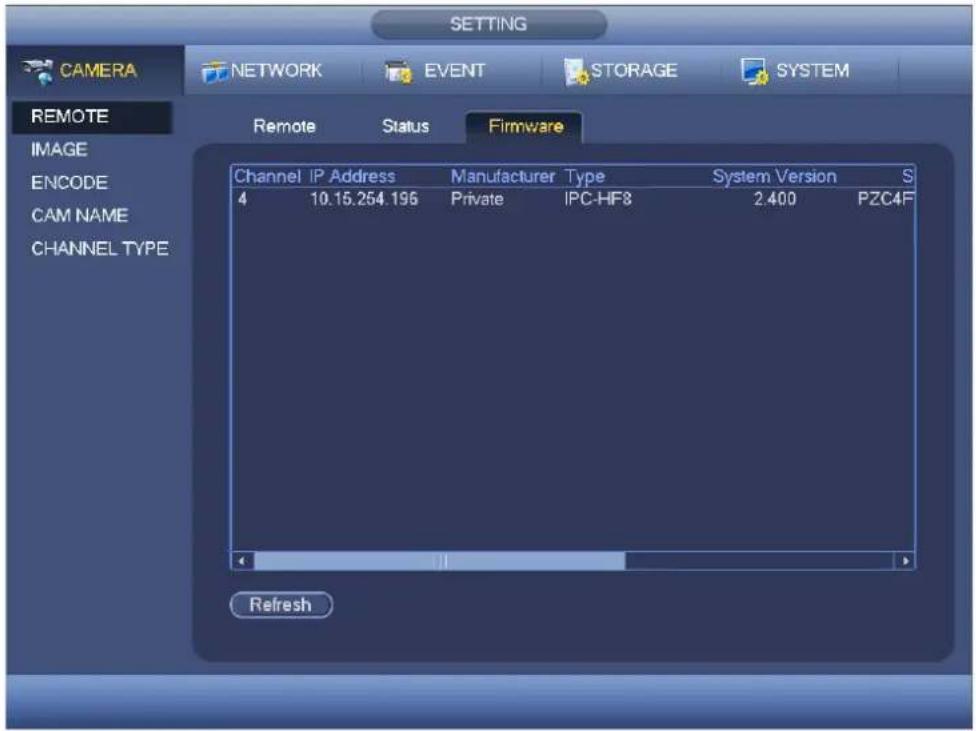Switch to the Remote sub-tab

coord(284,126)
